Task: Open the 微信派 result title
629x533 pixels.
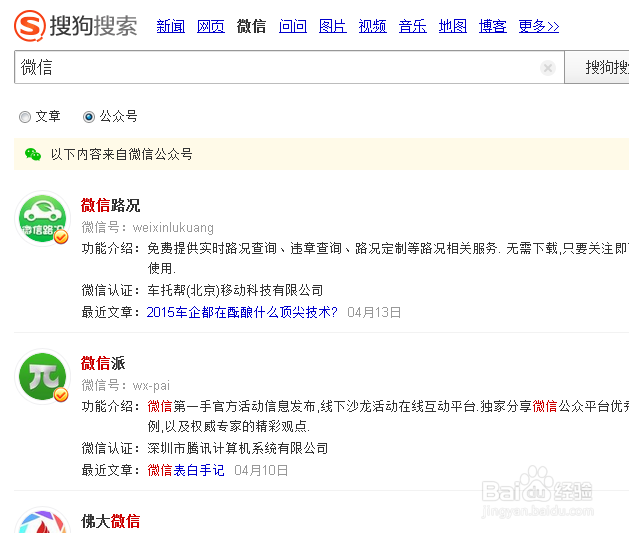Action: (x=103, y=363)
